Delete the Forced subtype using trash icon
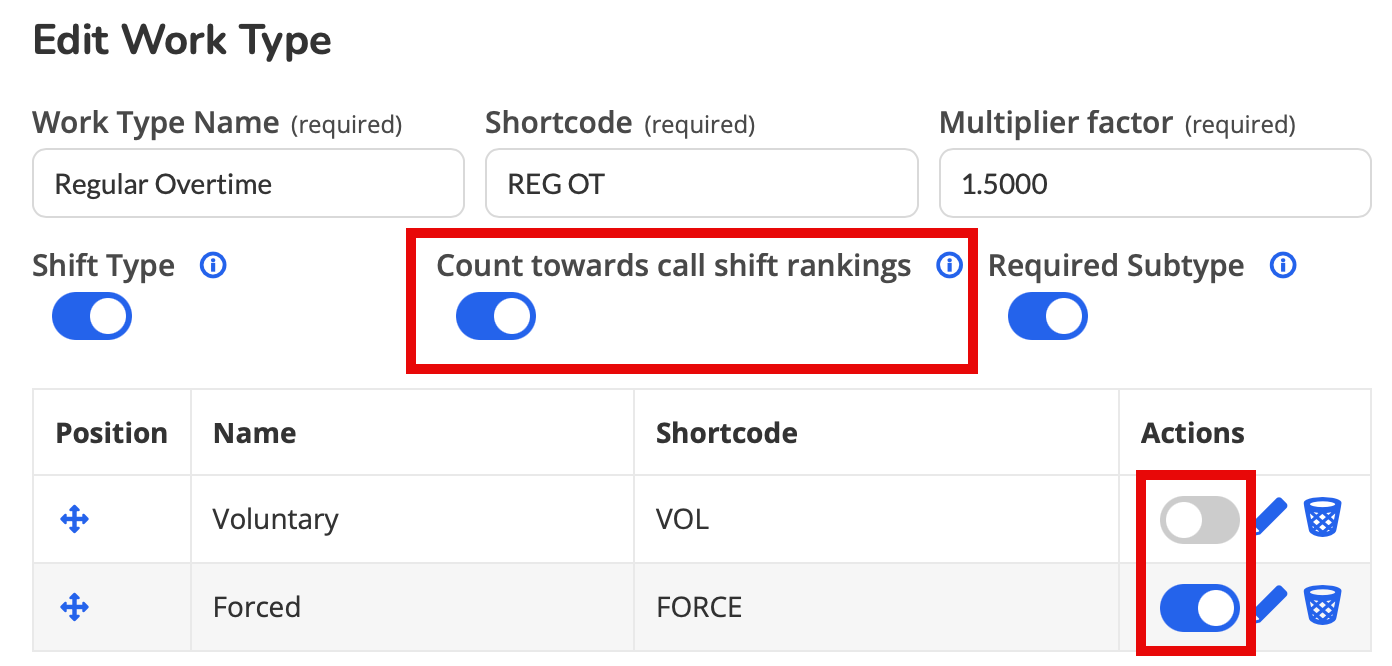The image size is (1392, 666). click(x=1323, y=606)
